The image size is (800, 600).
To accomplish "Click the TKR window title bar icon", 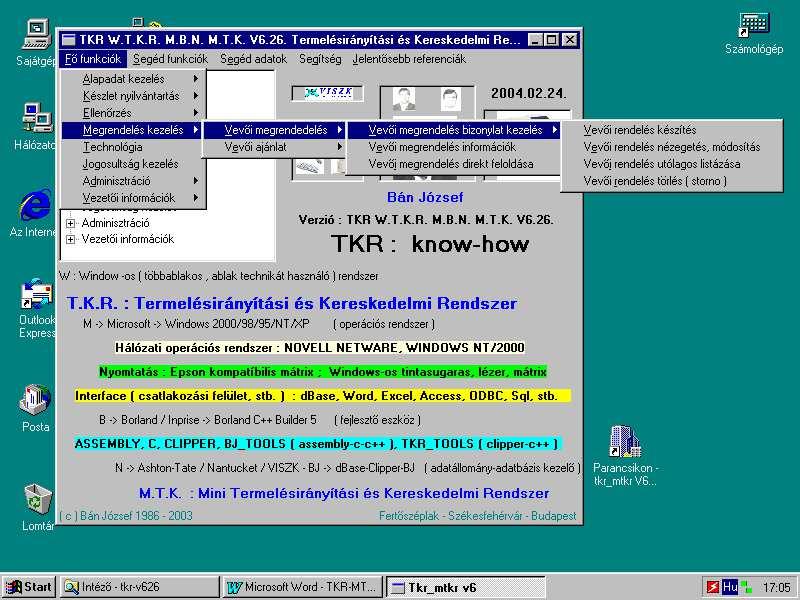I will coord(68,40).
